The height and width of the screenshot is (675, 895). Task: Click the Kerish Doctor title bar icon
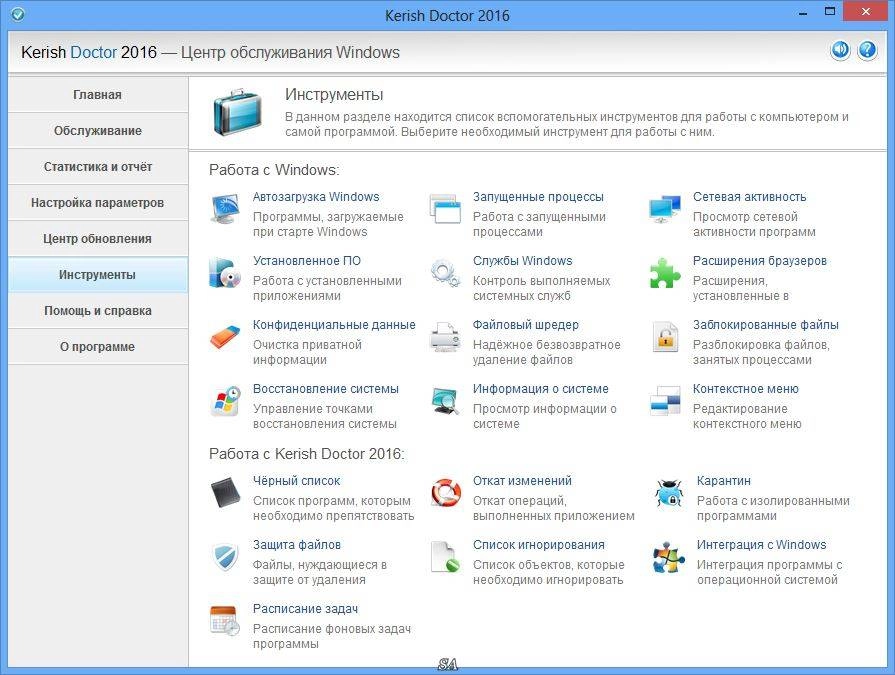click(18, 14)
